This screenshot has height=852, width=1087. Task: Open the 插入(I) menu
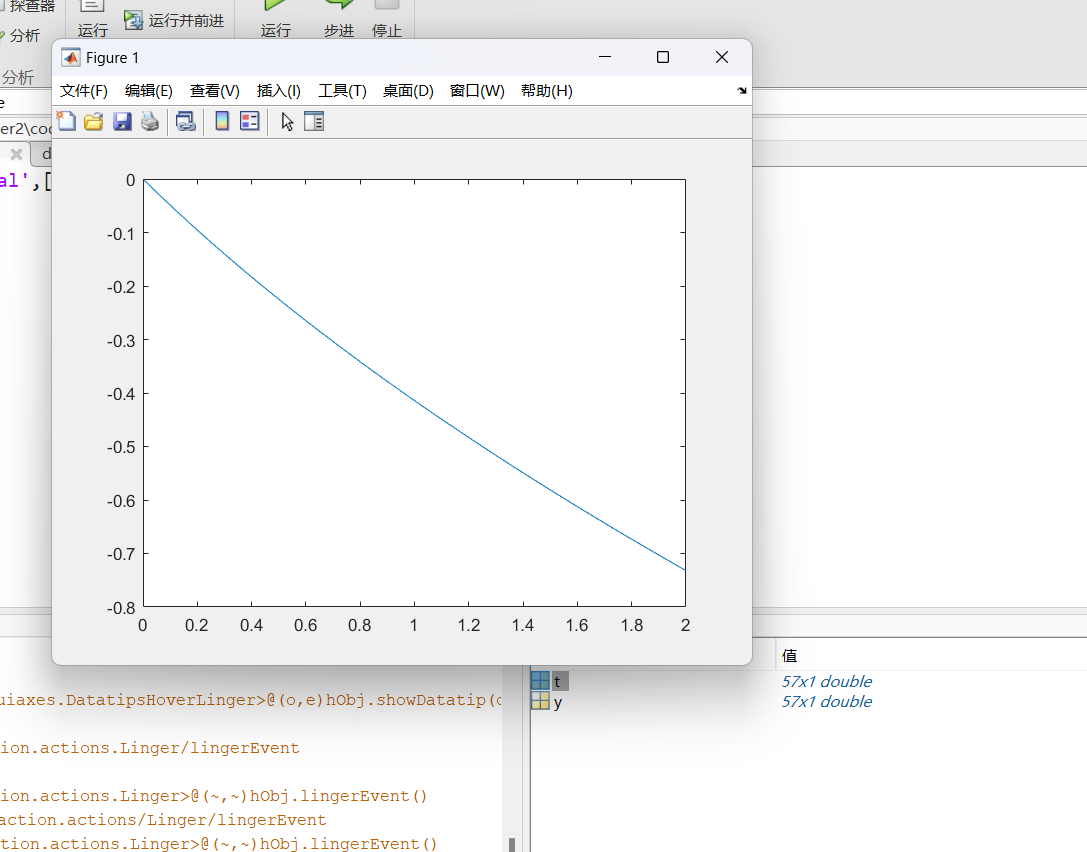(x=279, y=91)
